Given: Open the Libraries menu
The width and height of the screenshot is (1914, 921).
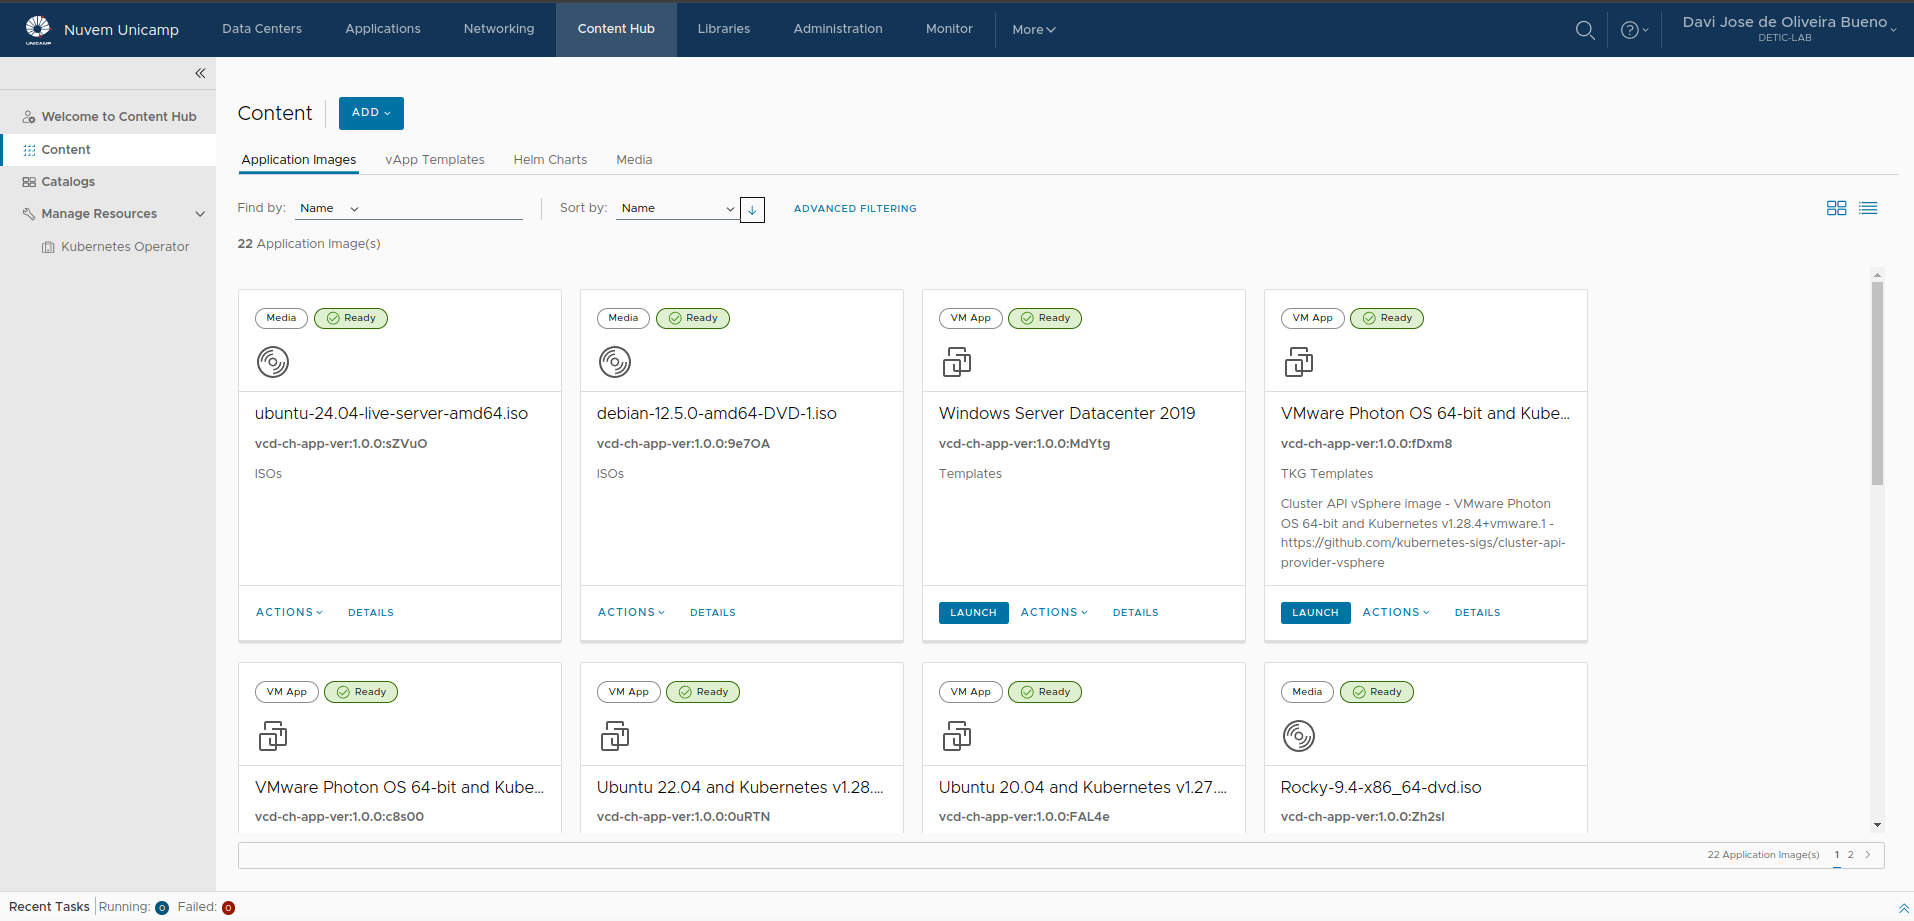Looking at the screenshot, I should click(x=724, y=29).
